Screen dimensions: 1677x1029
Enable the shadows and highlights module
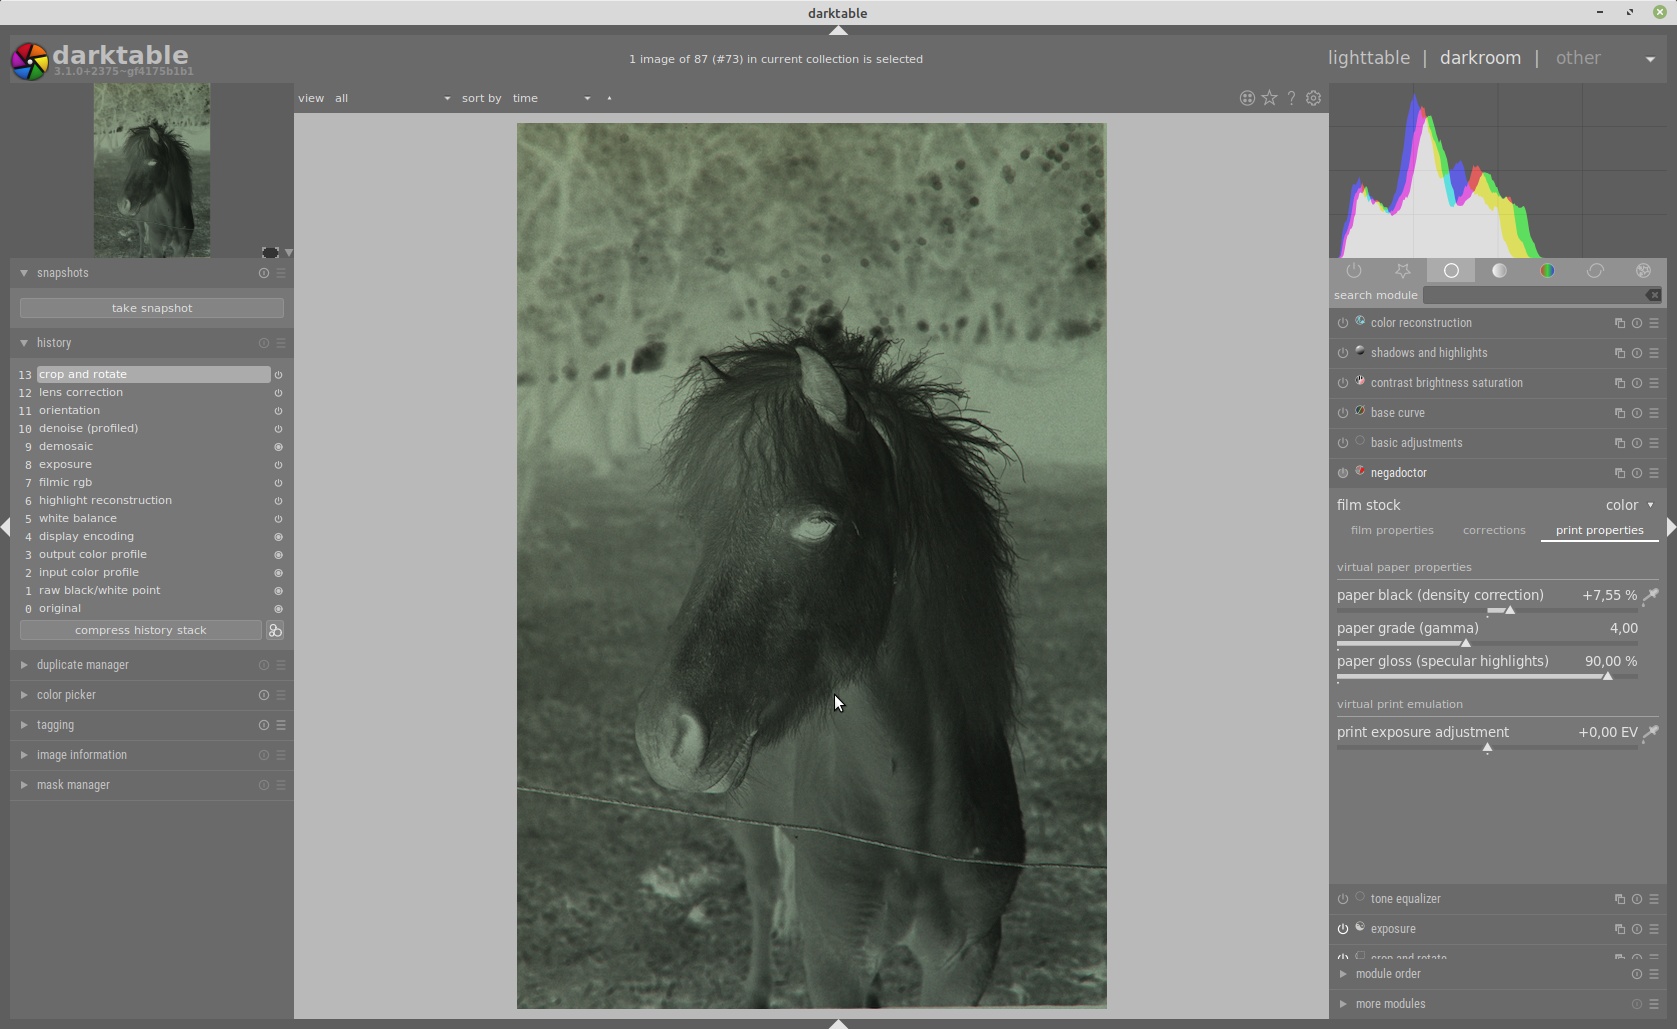[x=1343, y=353]
